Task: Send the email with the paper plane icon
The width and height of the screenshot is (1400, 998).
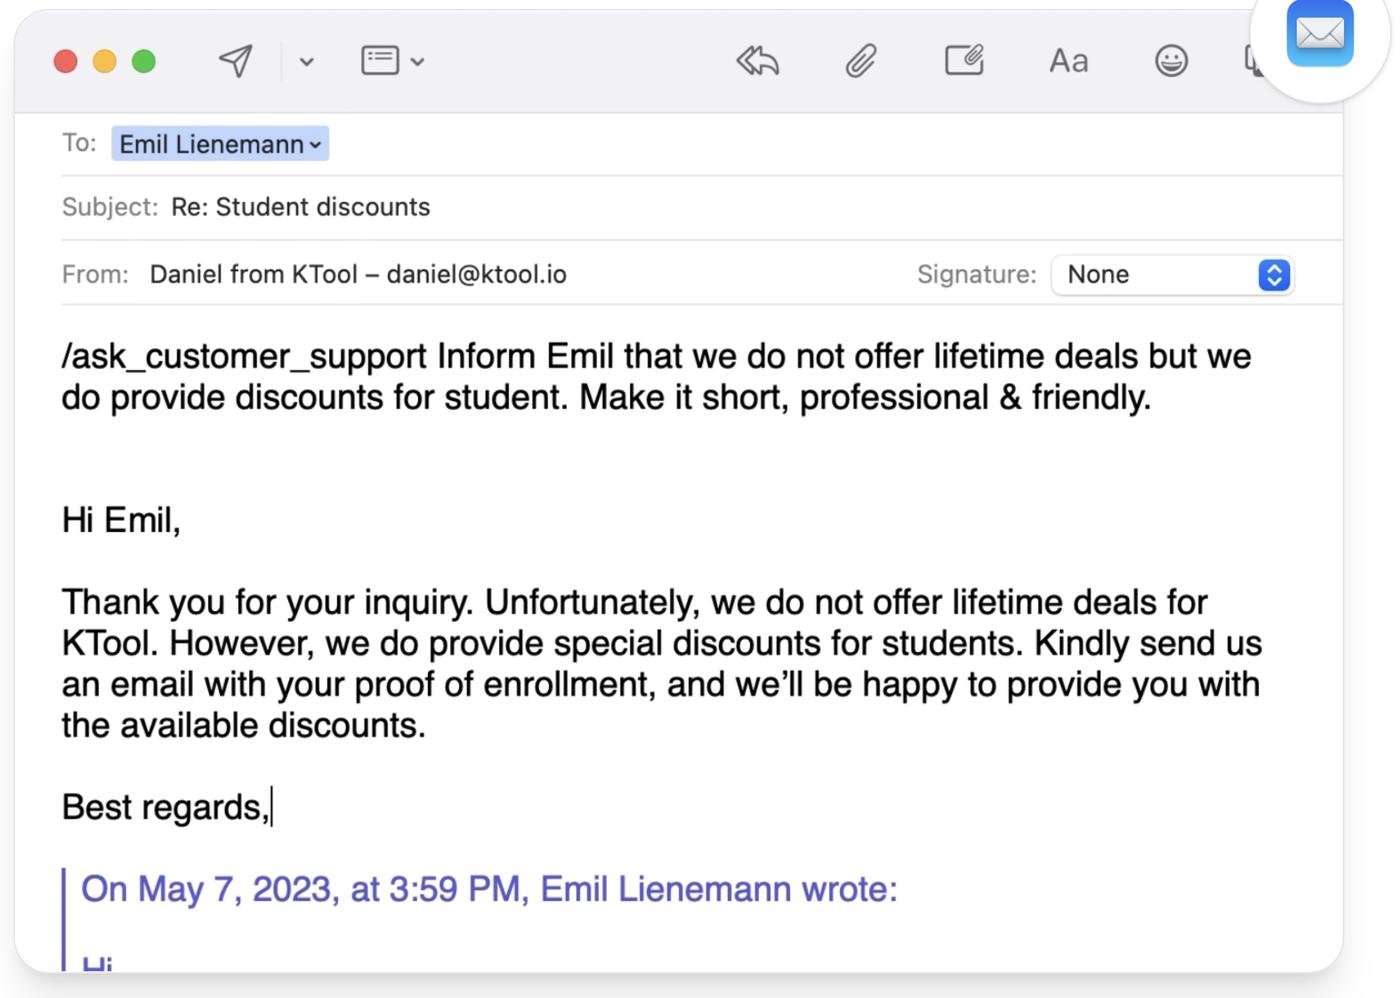Action: pyautogui.click(x=236, y=61)
